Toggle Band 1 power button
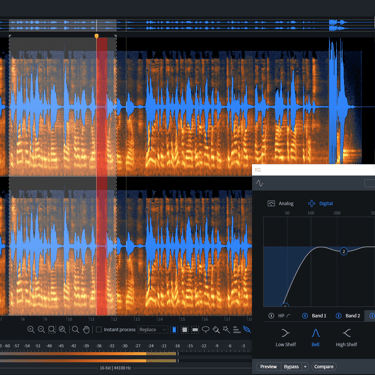The image size is (375, 375). [x=305, y=316]
